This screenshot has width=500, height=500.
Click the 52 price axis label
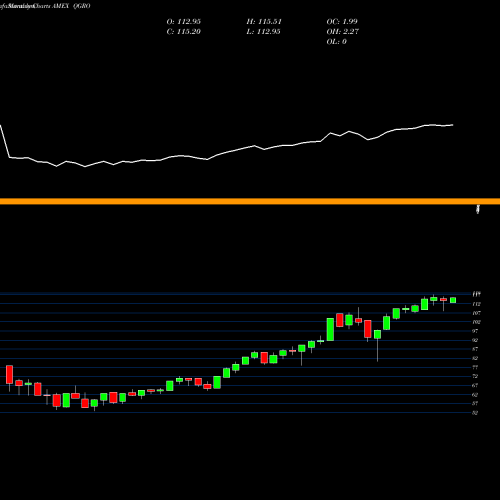click(475, 412)
